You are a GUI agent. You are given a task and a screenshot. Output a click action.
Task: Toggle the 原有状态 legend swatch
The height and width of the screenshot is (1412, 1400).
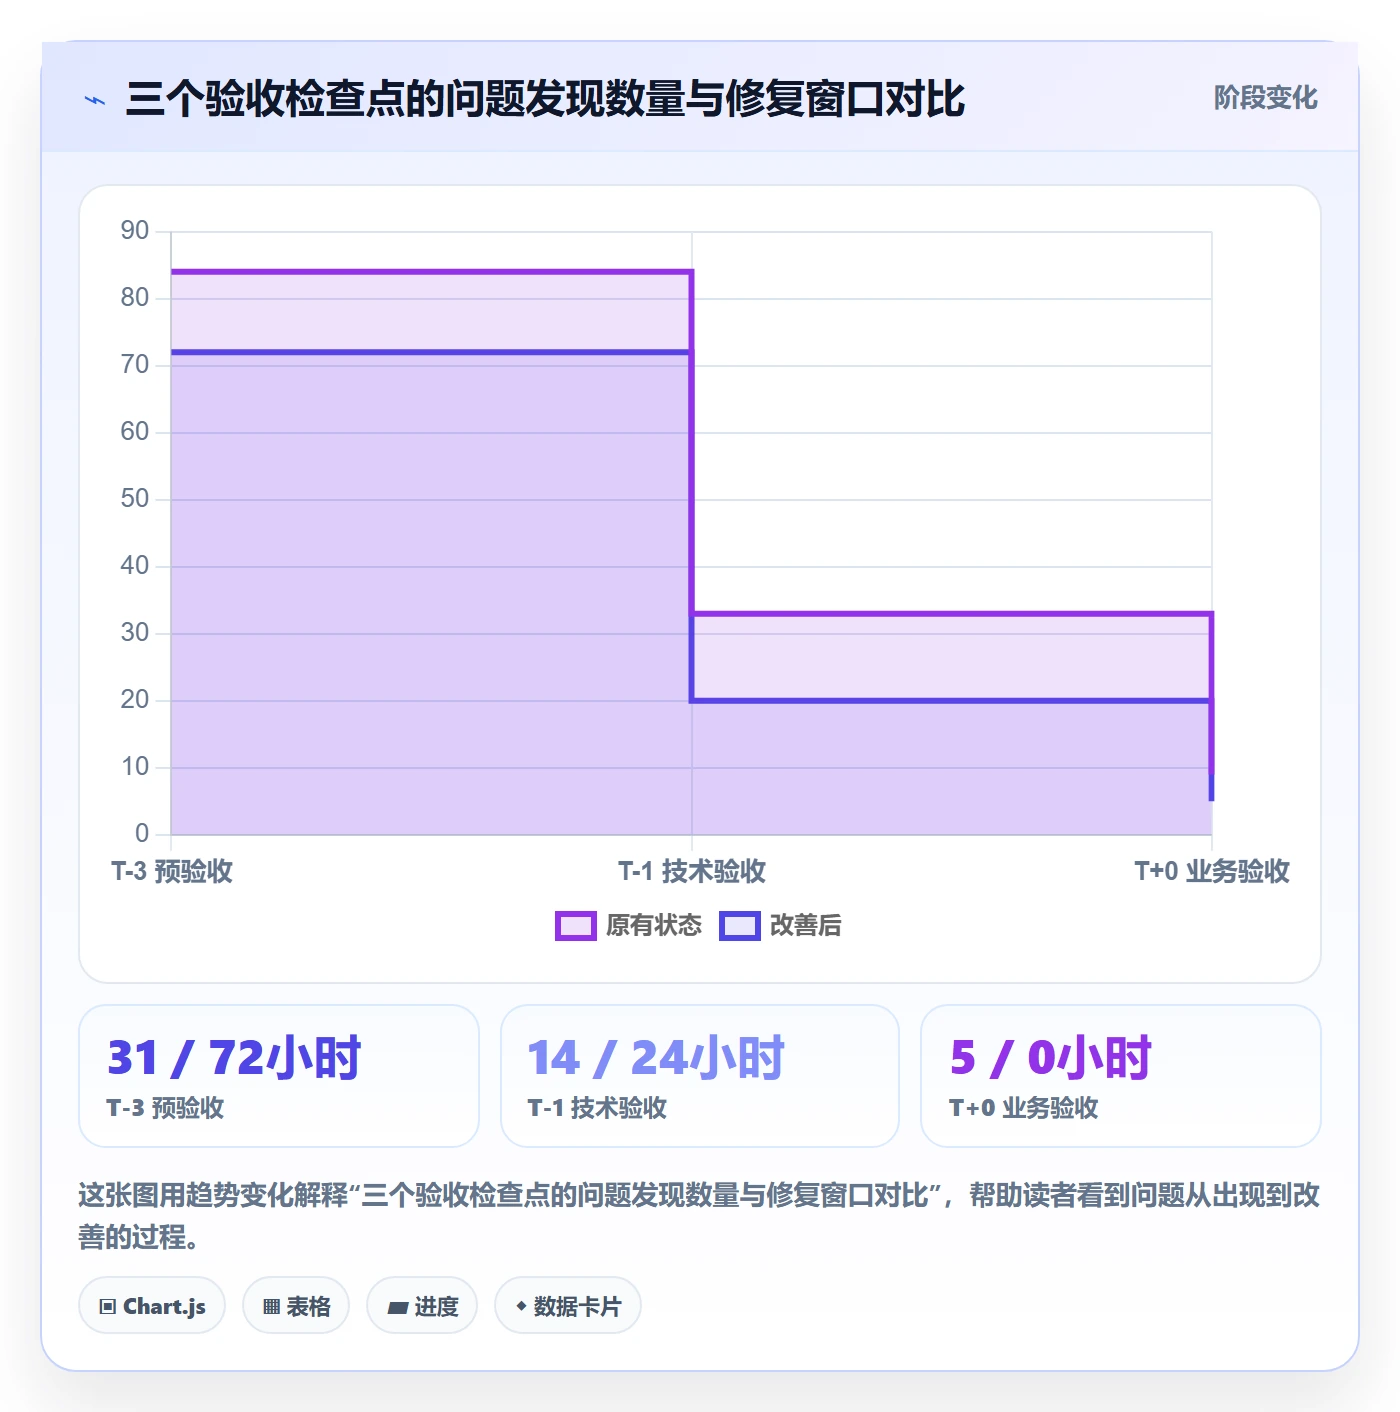point(575,926)
